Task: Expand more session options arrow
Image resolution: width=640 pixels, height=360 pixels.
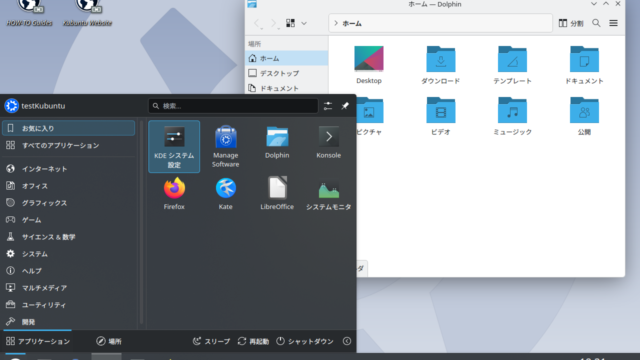Action: tap(347, 341)
